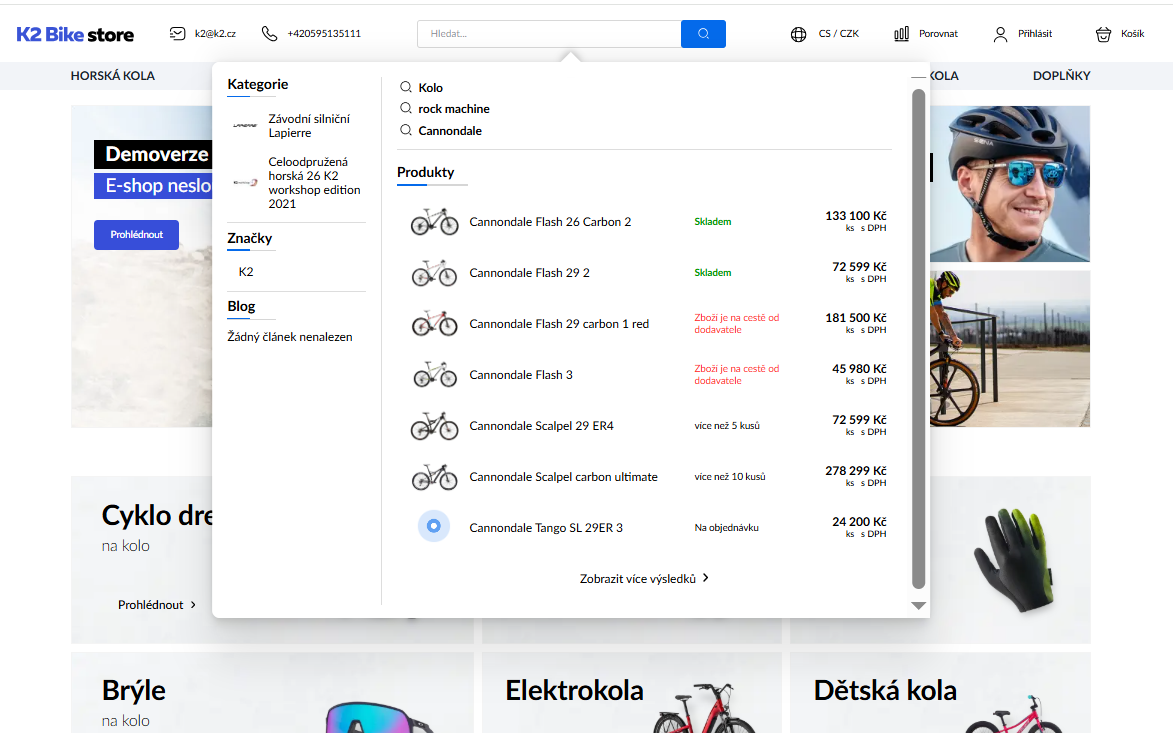Screen dimensions: 1173x733
Task: Click Cannondale Scalpel 29 ER4 thumbnail
Action: pos(435,426)
